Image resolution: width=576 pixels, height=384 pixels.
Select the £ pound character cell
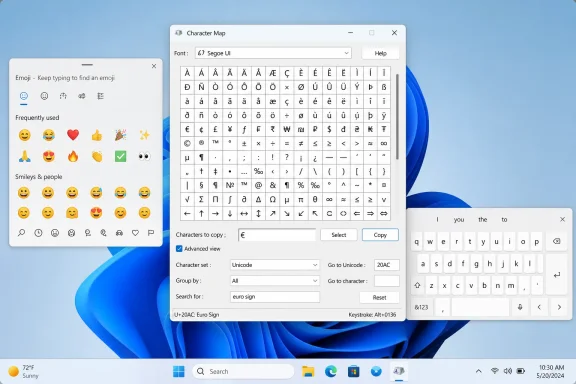click(216, 129)
